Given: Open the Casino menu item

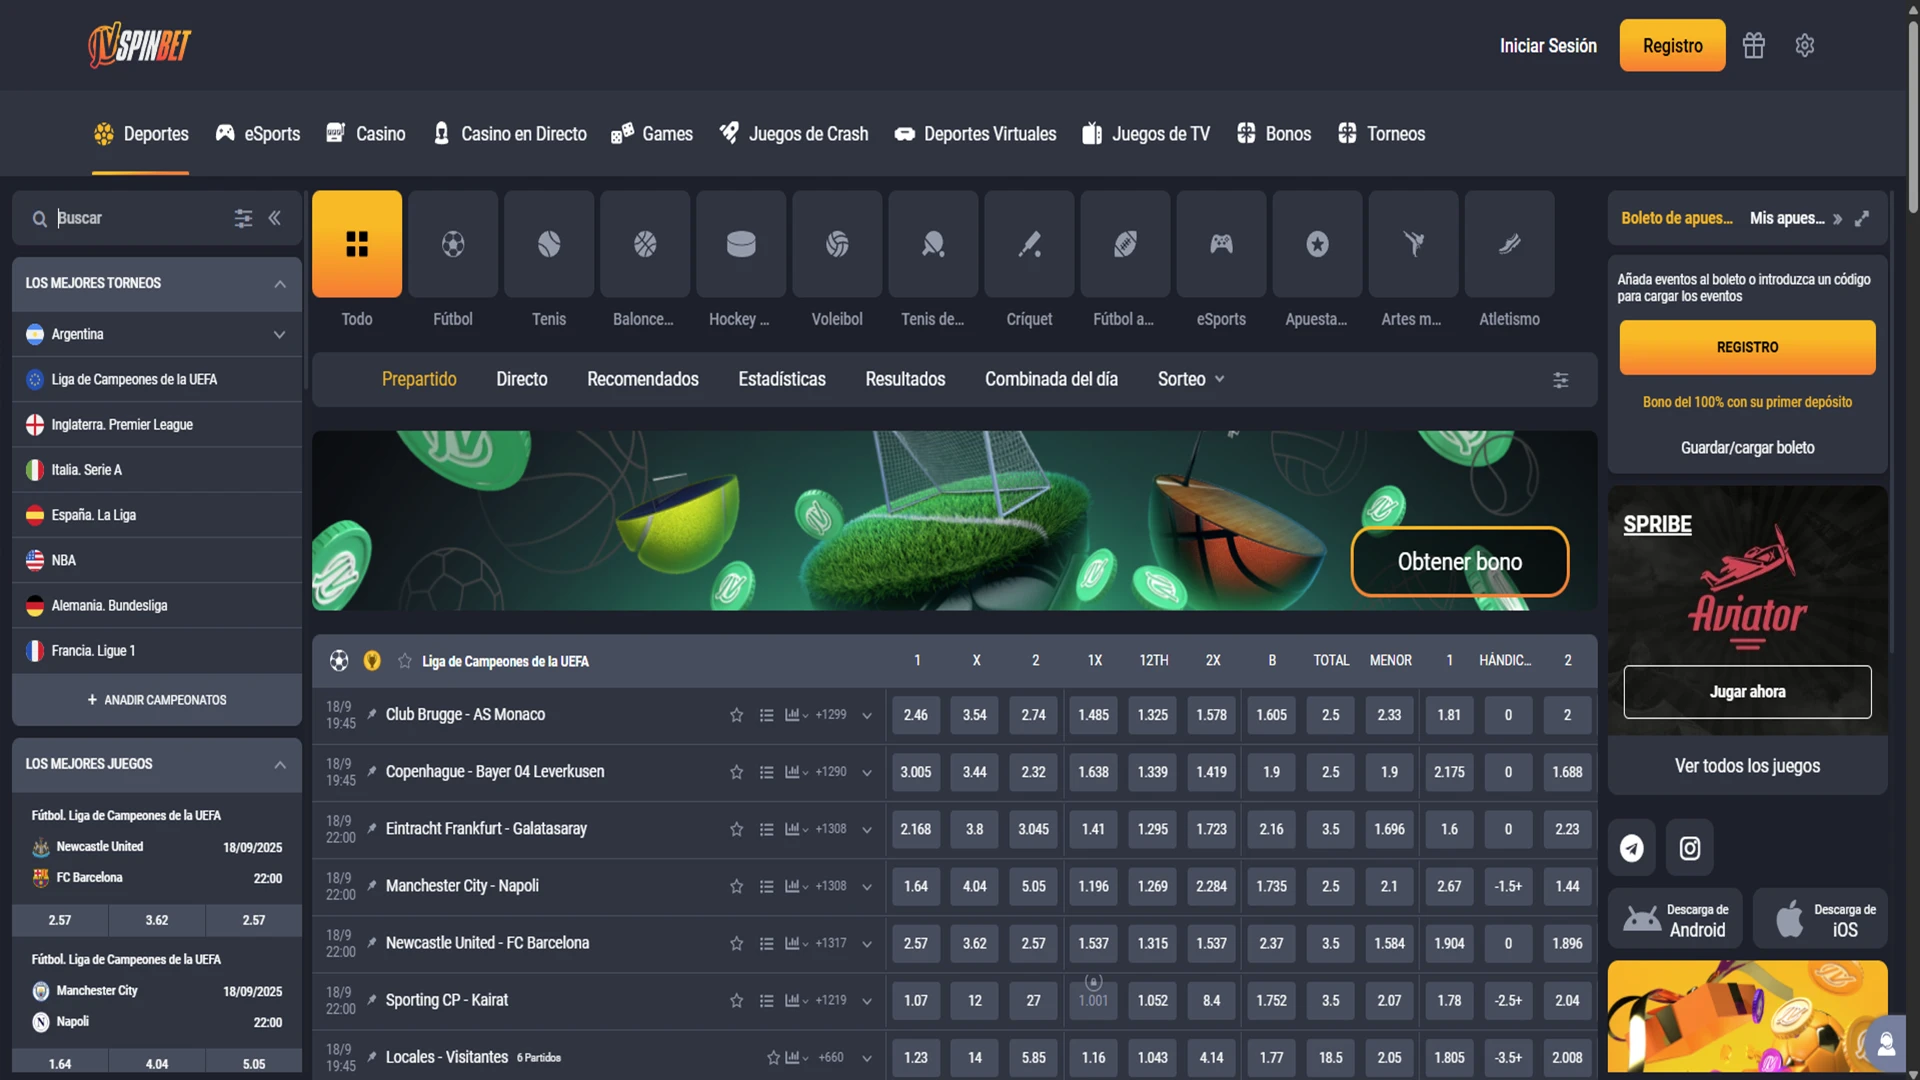Looking at the screenshot, I should (x=366, y=134).
